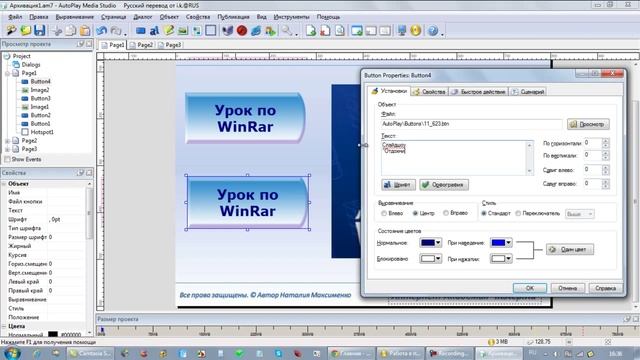This screenshot has height=360, width=640.
Task: Click the Один цвет button
Action: (570, 249)
